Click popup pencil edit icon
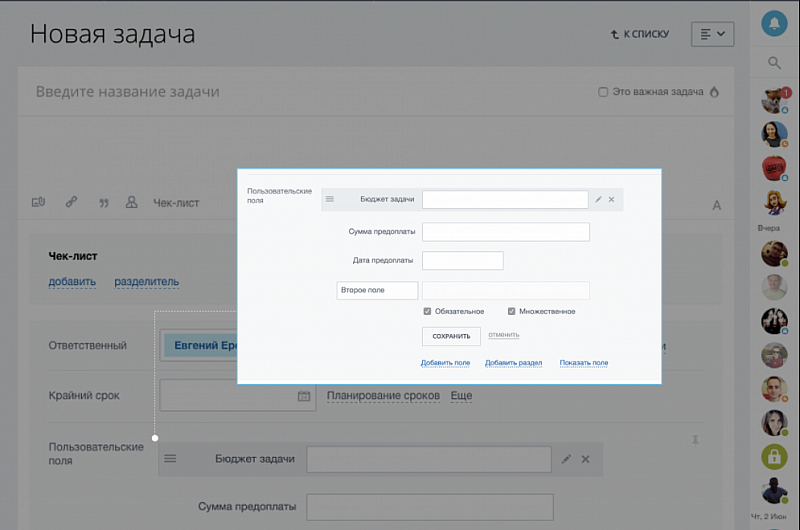 598,199
